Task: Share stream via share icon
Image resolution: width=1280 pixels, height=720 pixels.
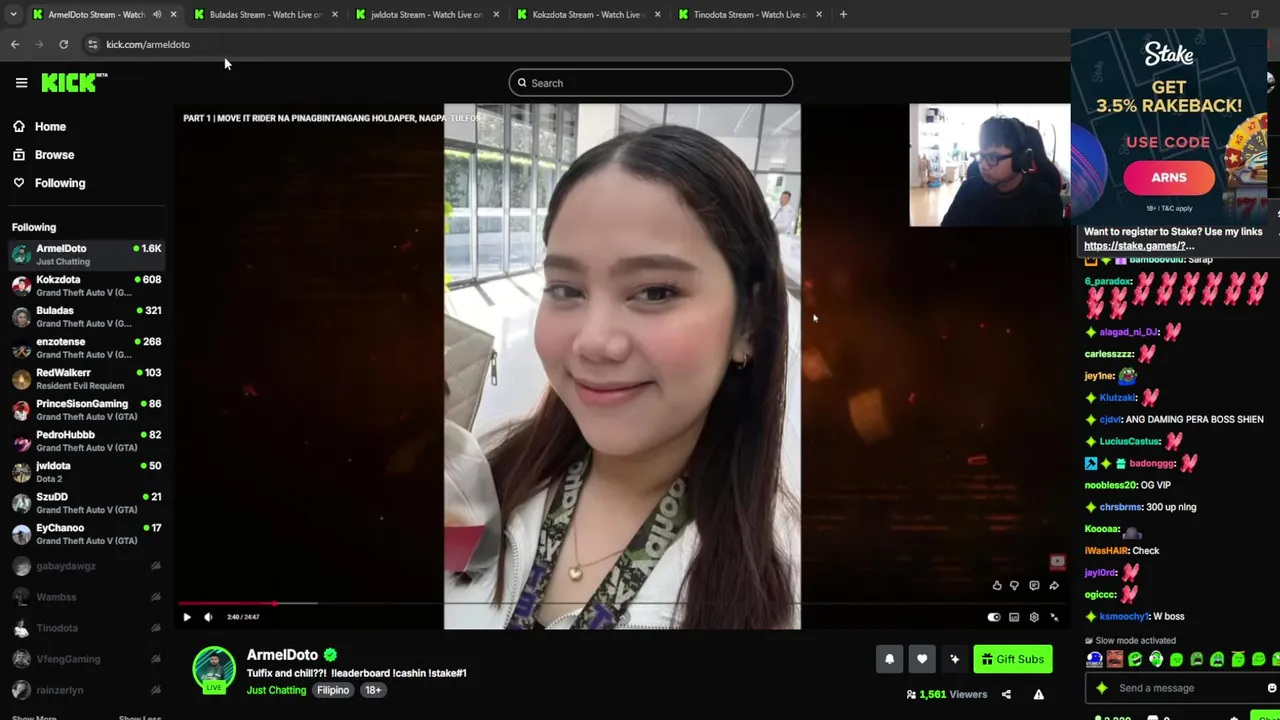Action: click(x=1006, y=694)
